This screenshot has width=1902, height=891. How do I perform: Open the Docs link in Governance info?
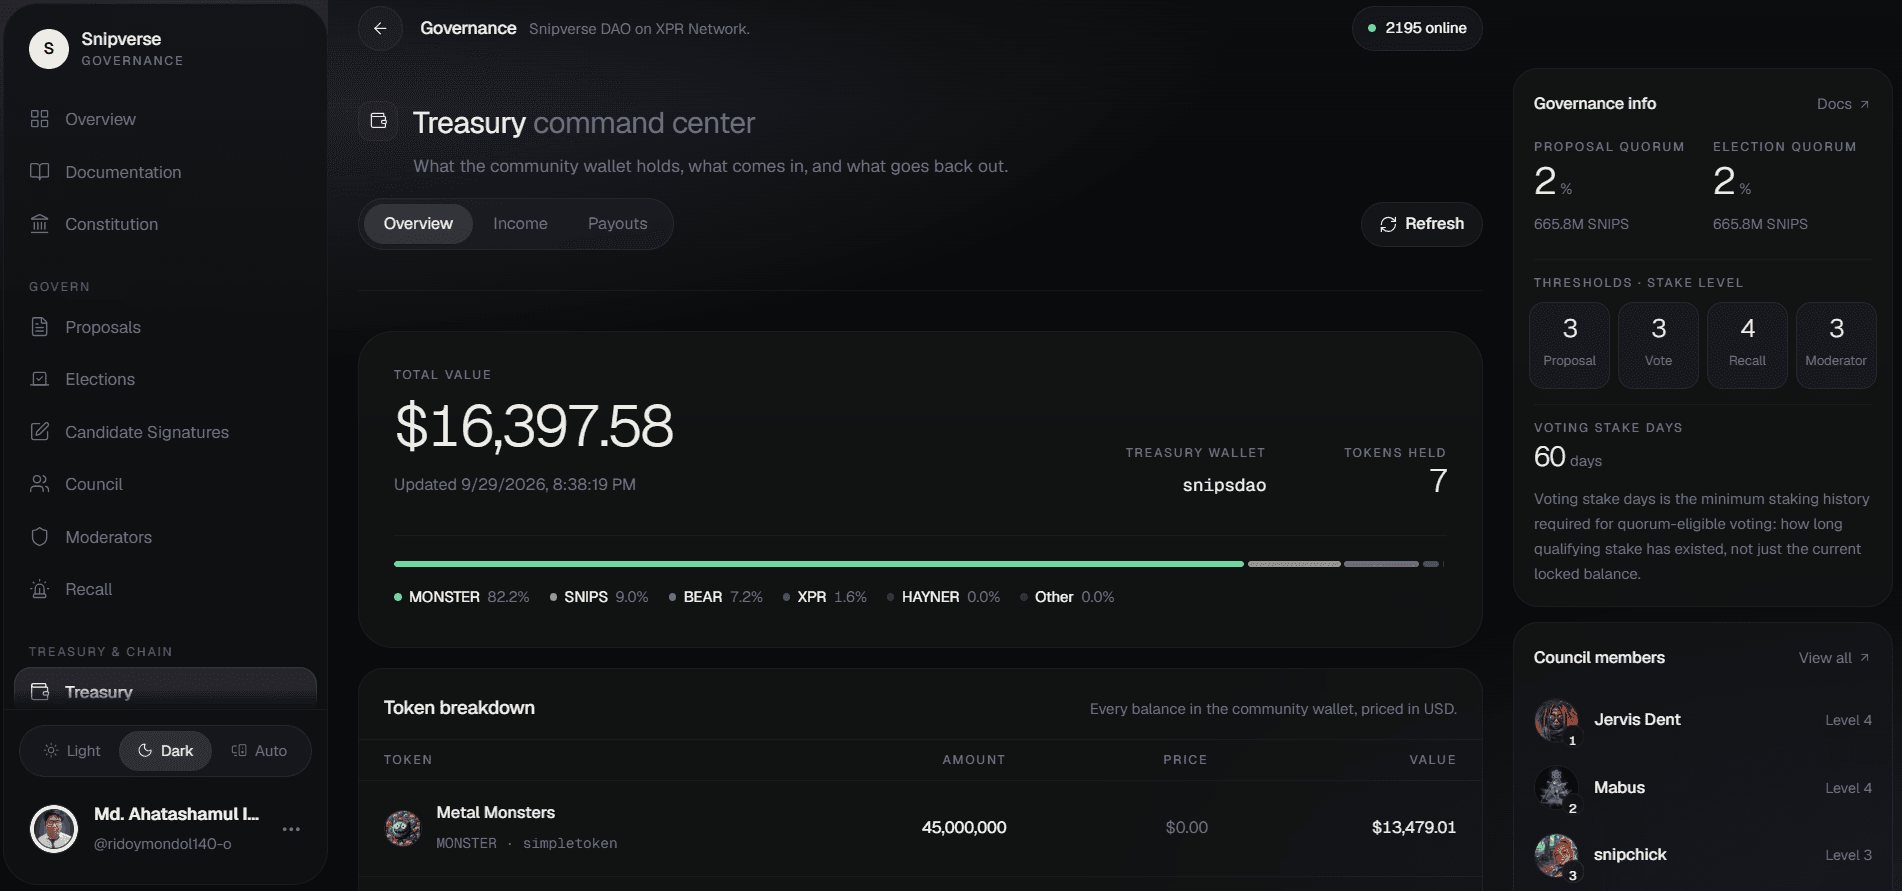point(1842,104)
